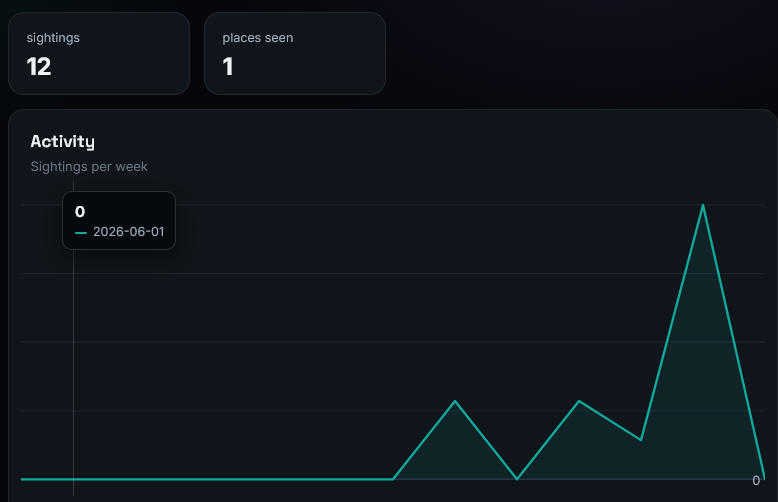Click the places seen card showing 1
The height and width of the screenshot is (502, 778).
(x=295, y=54)
